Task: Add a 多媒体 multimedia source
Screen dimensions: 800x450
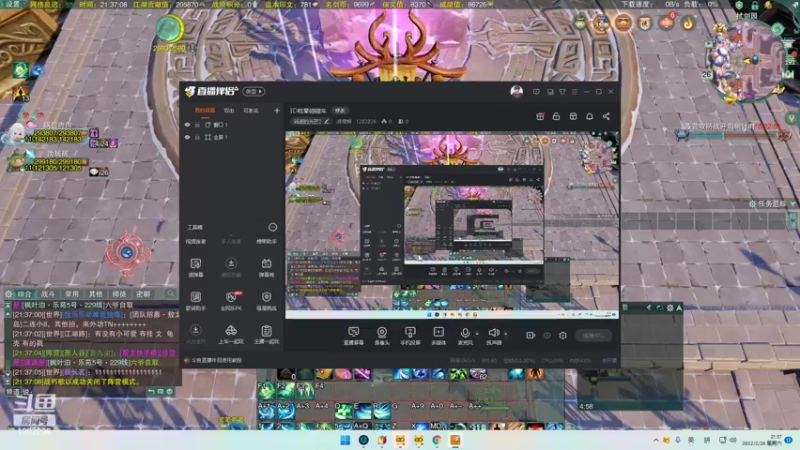Action: coord(438,336)
